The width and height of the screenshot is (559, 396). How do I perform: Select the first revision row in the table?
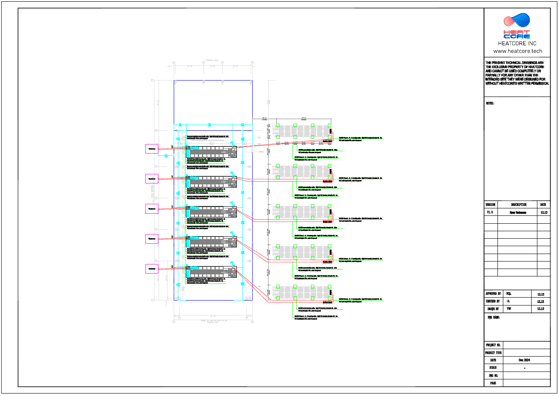click(x=517, y=212)
